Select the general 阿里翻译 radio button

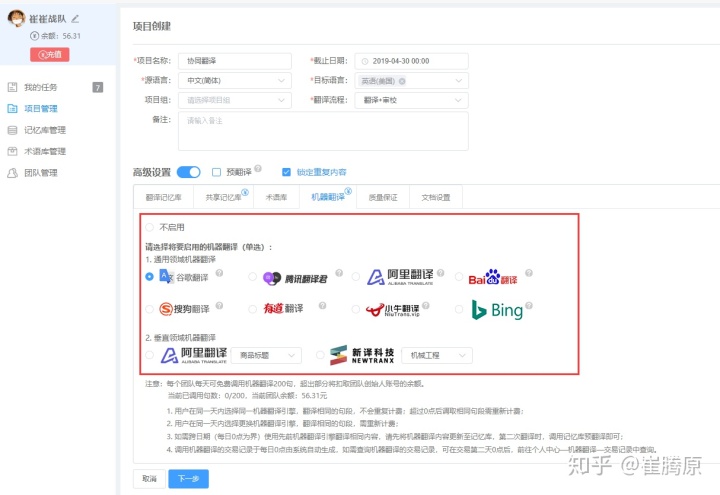pos(355,277)
